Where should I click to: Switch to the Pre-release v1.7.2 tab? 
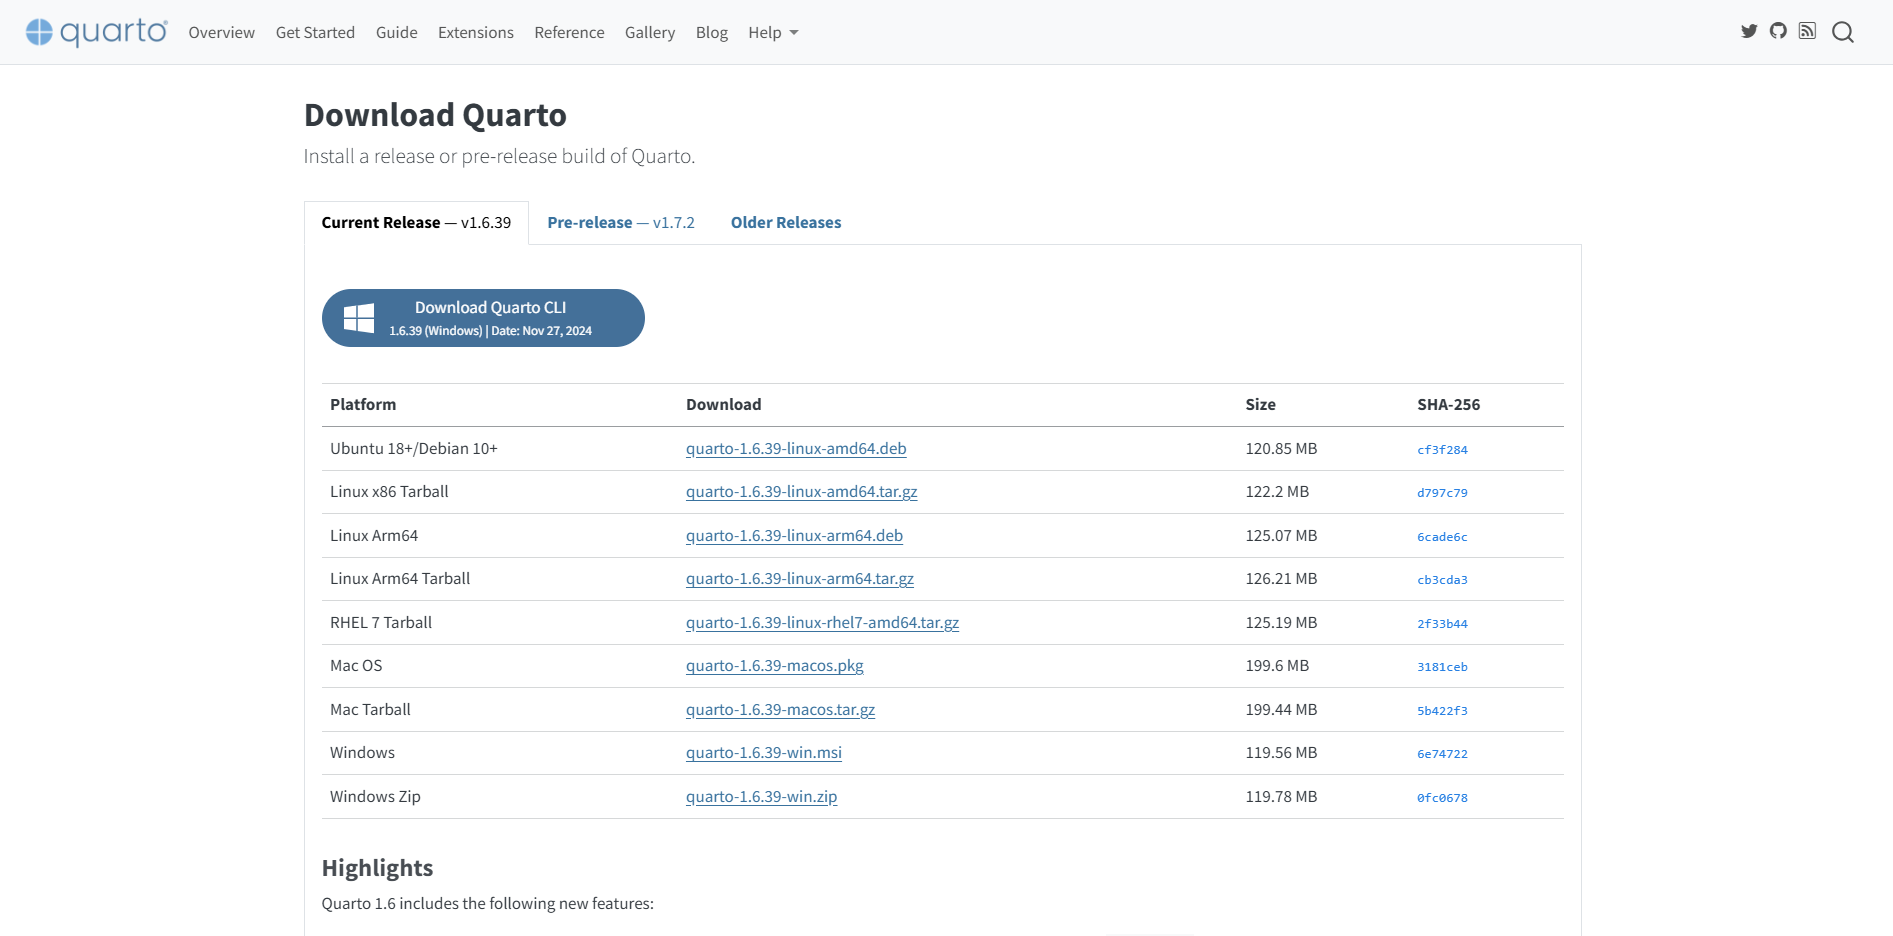pyautogui.click(x=621, y=223)
